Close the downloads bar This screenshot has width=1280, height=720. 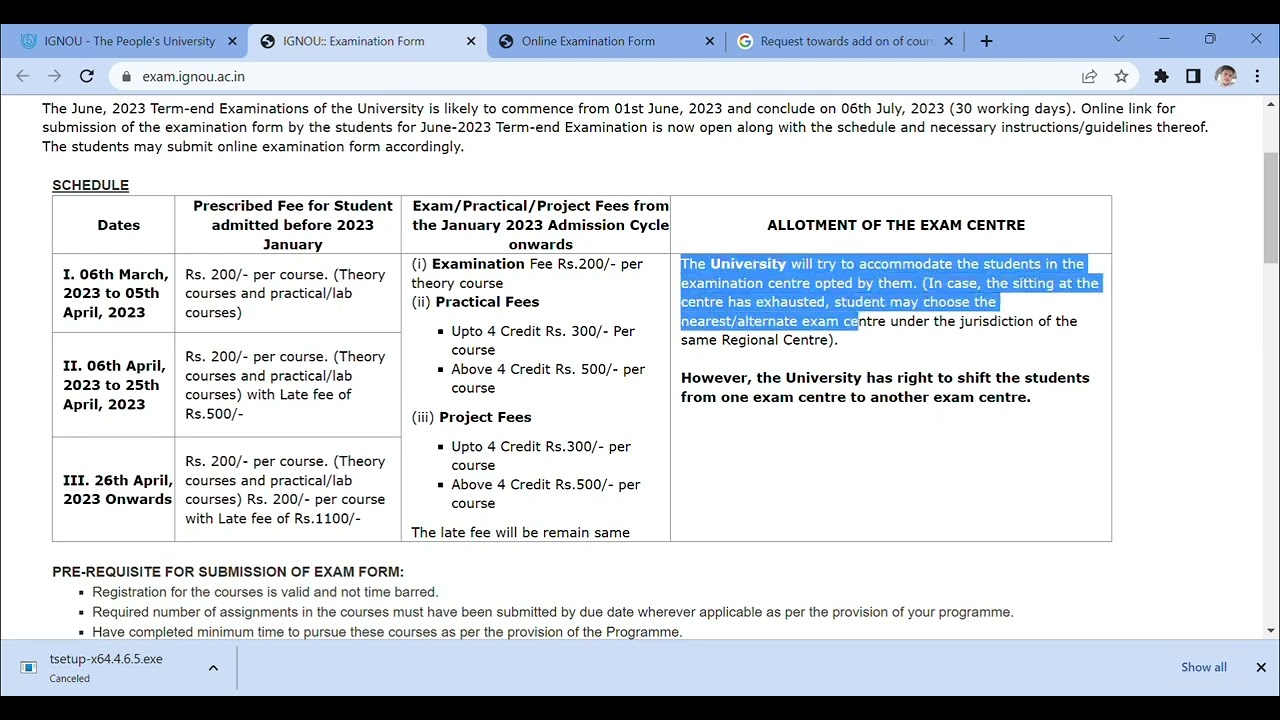pos(1261,667)
